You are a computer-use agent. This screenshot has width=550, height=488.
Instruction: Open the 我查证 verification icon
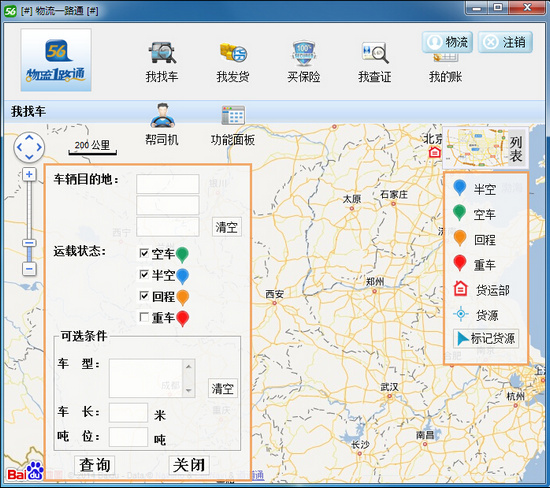tap(375, 53)
